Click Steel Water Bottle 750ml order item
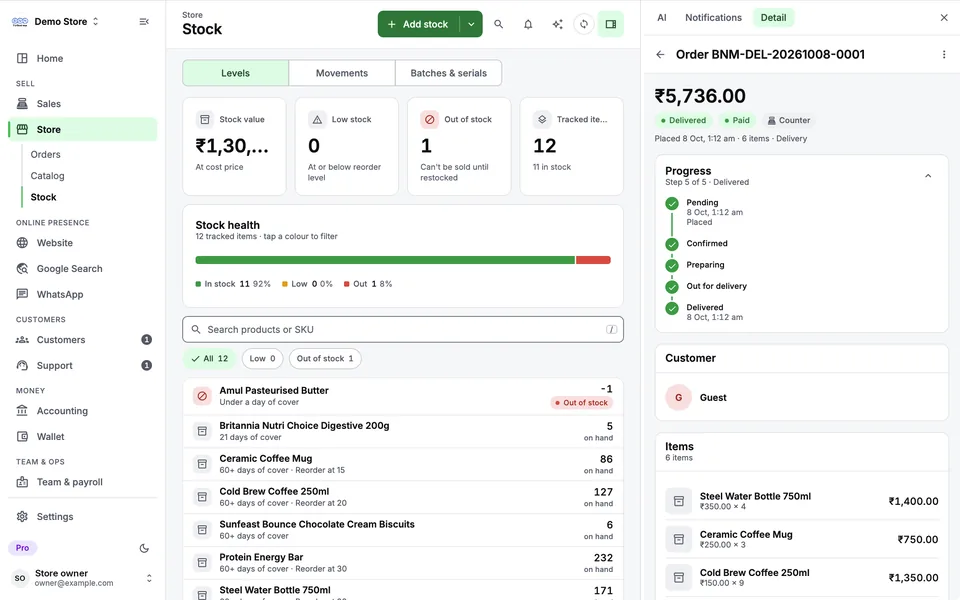The image size is (960, 600). pyautogui.click(x=802, y=501)
